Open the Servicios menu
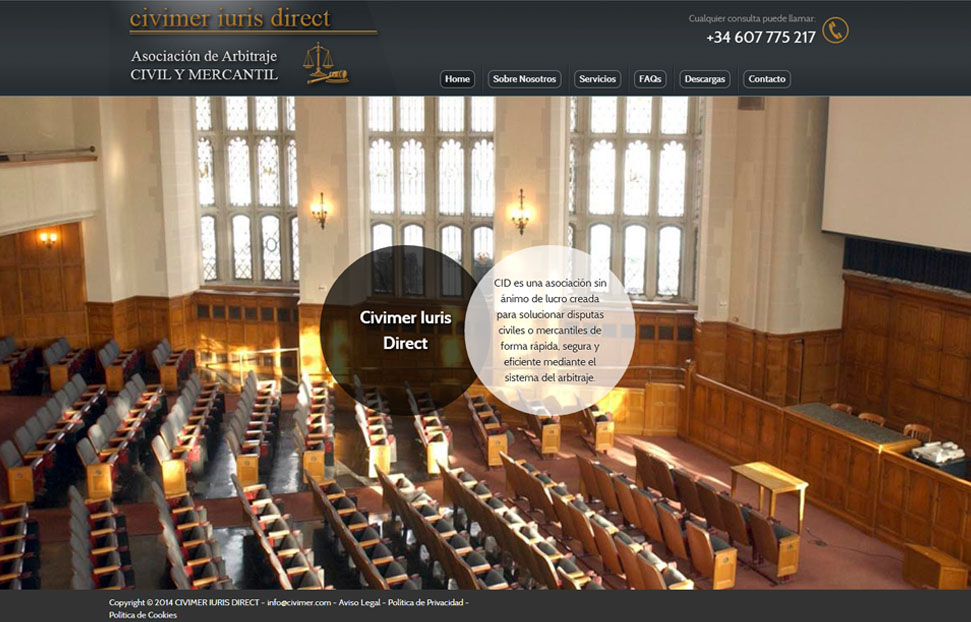The width and height of the screenshot is (971, 622). coord(598,79)
